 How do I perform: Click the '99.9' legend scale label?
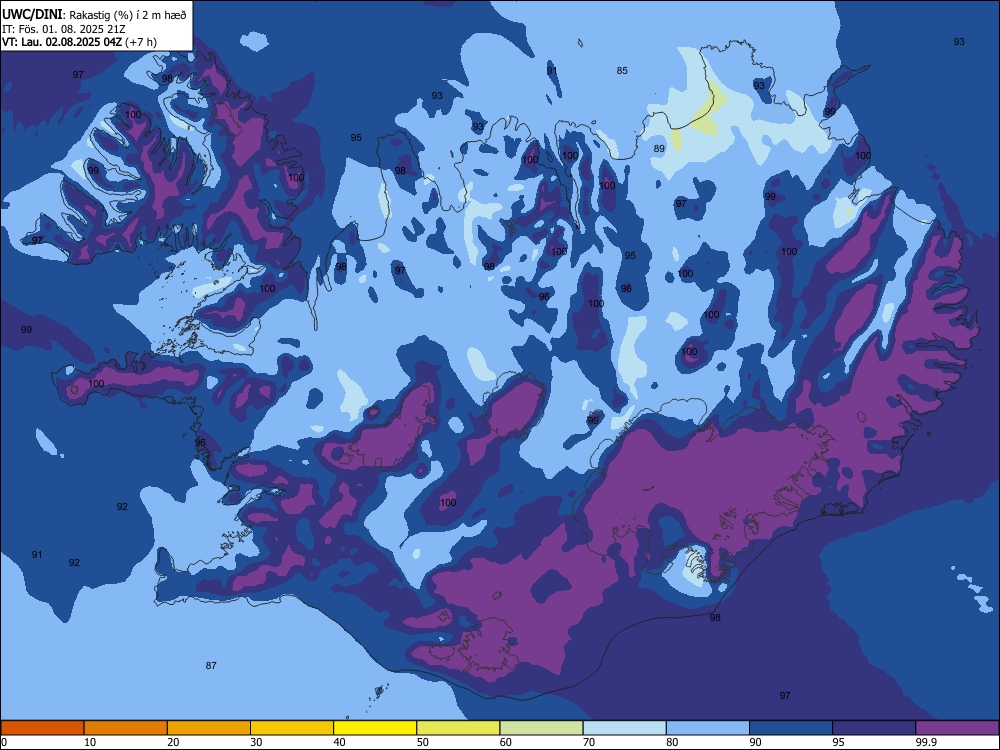click(x=925, y=742)
